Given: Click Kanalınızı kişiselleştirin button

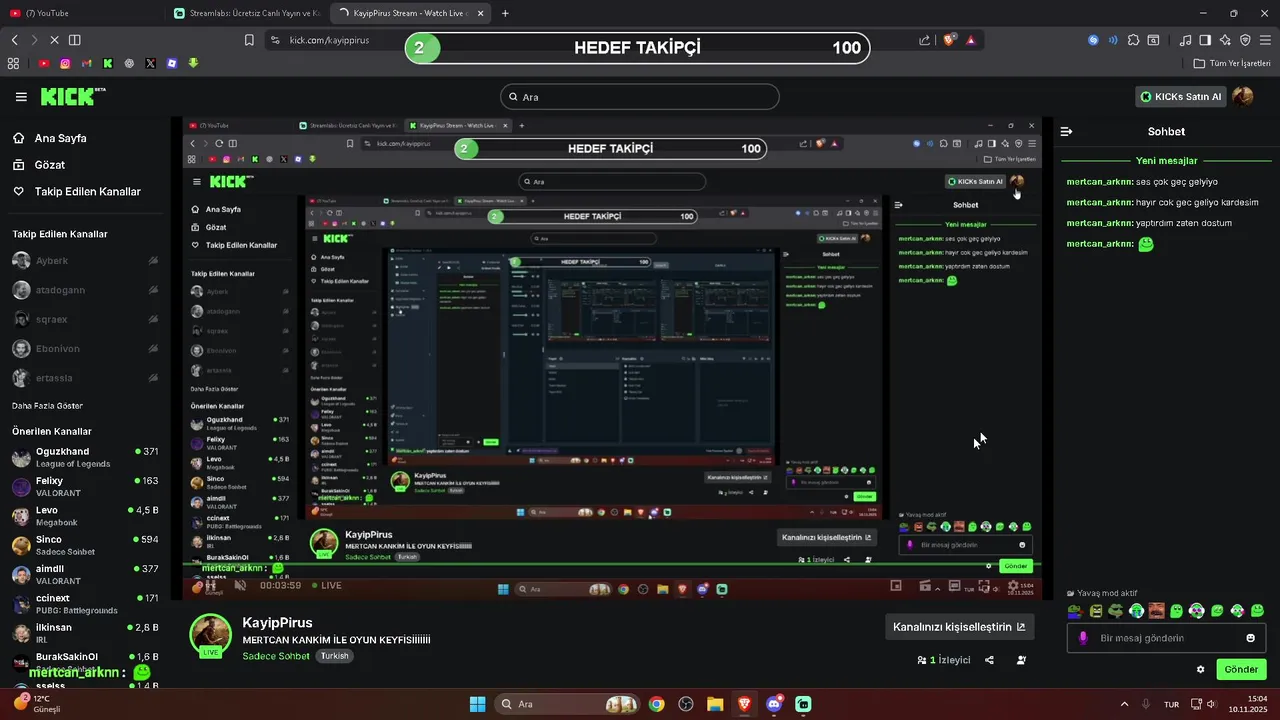Looking at the screenshot, I should tap(959, 627).
